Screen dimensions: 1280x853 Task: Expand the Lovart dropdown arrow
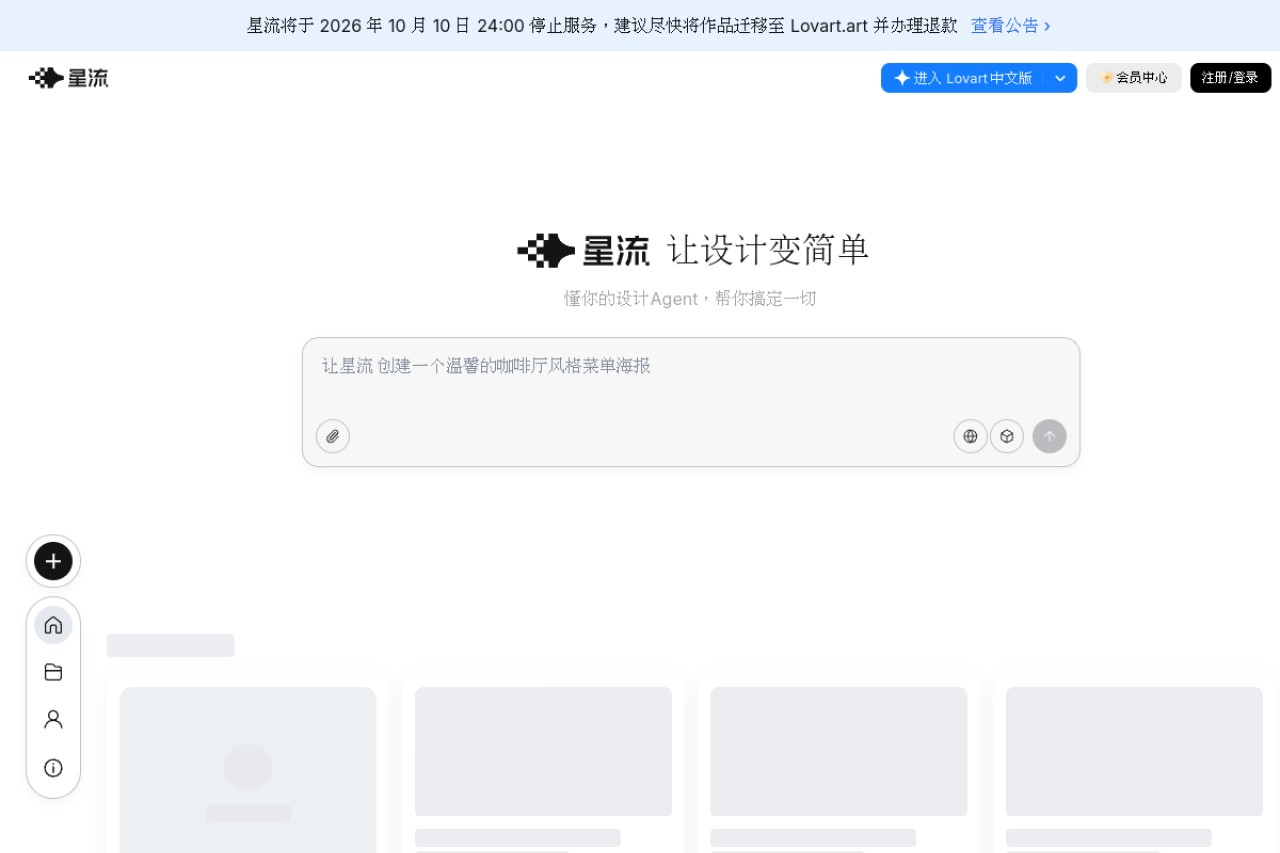click(1060, 78)
